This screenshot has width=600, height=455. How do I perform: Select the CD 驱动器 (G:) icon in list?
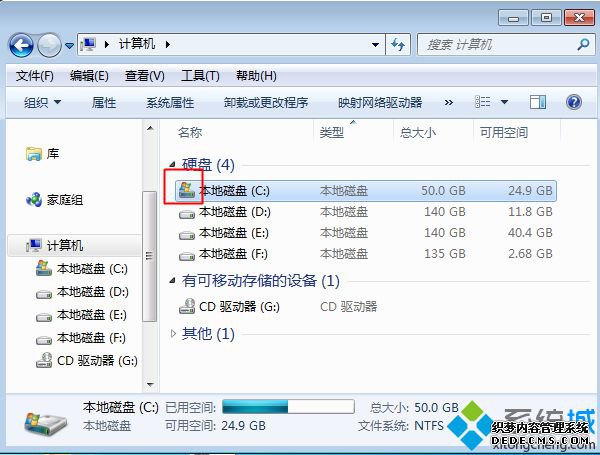point(187,306)
